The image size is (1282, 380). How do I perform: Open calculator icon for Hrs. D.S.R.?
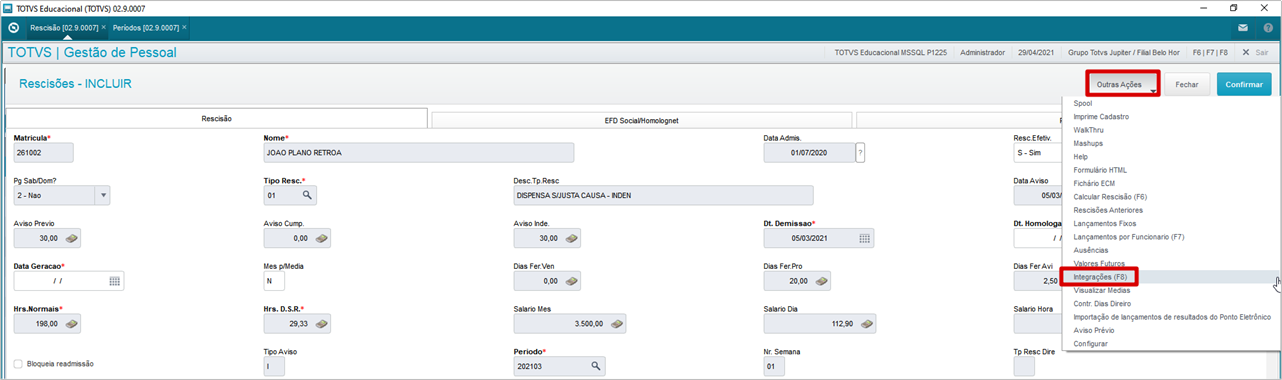point(321,325)
